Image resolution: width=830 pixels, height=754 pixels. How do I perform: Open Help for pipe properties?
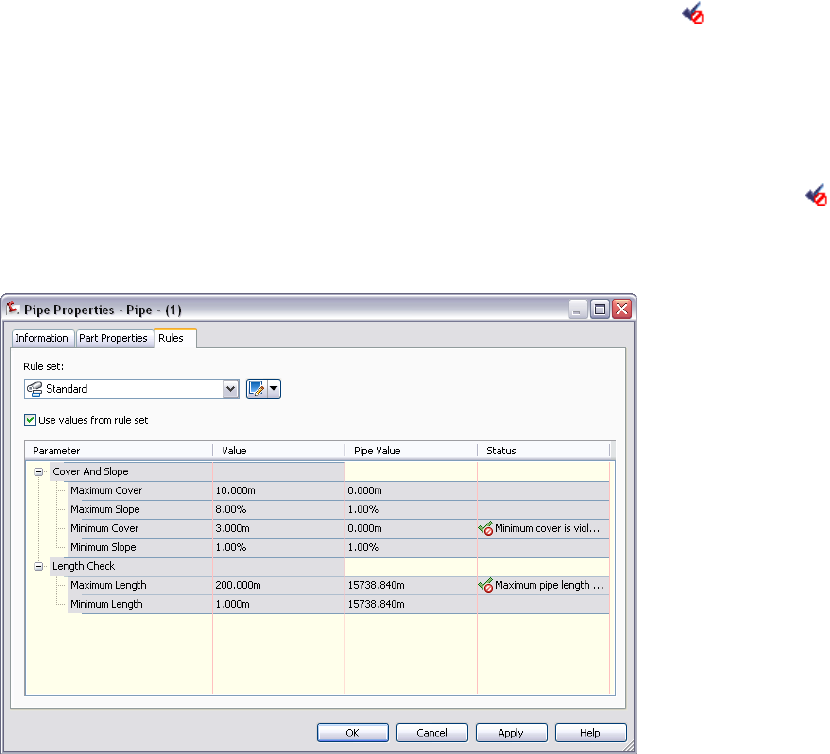pyautogui.click(x=591, y=733)
